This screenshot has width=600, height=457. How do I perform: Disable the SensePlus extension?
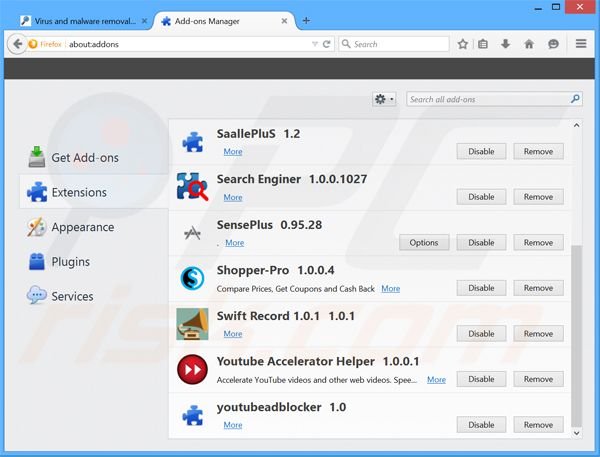481,242
